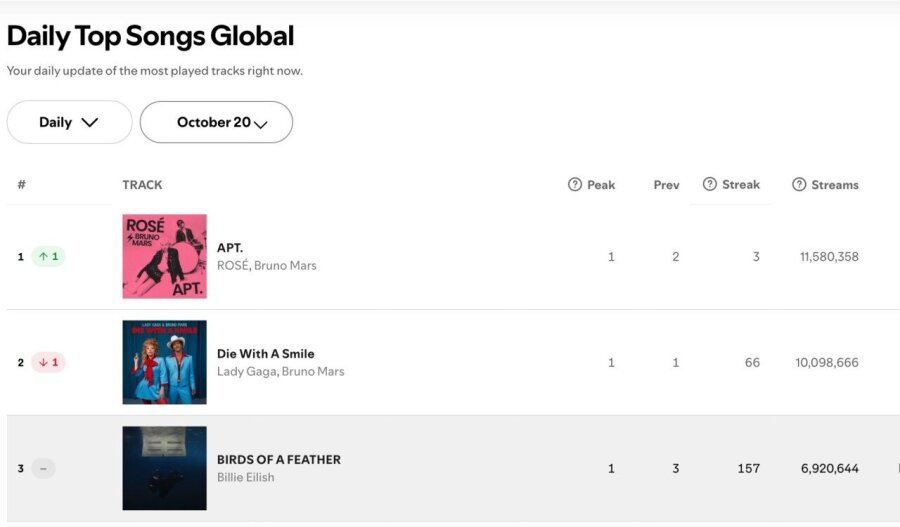The width and height of the screenshot is (900, 527).
Task: Click the help icon beside Streak
Action: 710,184
